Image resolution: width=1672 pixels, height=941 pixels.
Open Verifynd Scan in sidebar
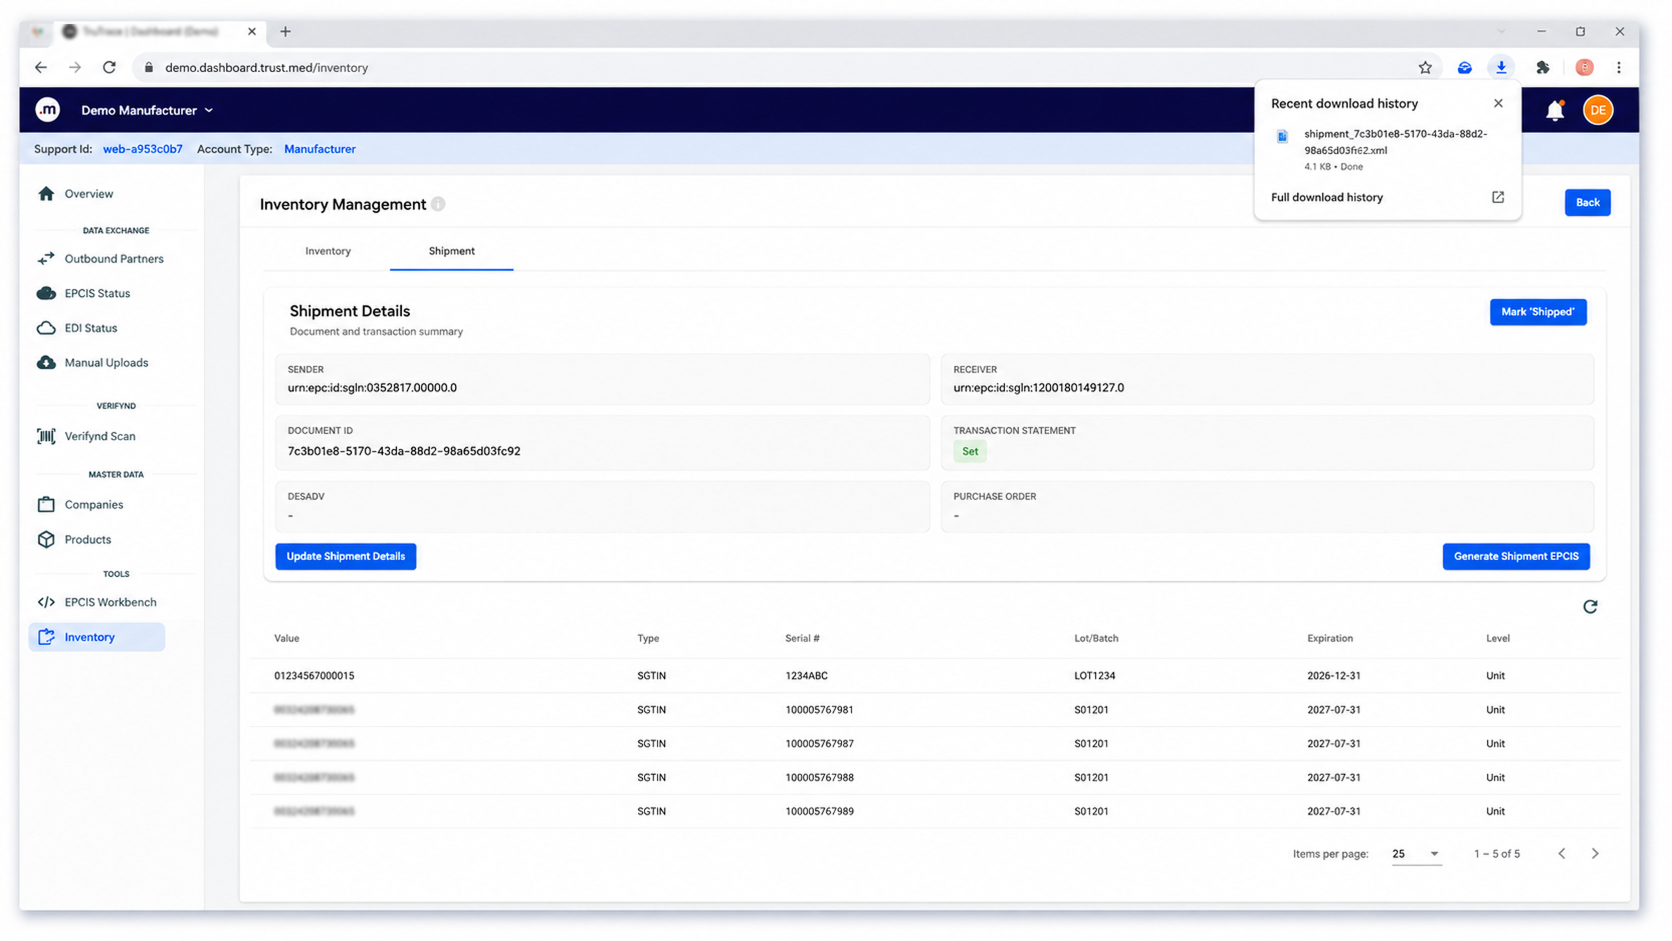click(x=98, y=436)
